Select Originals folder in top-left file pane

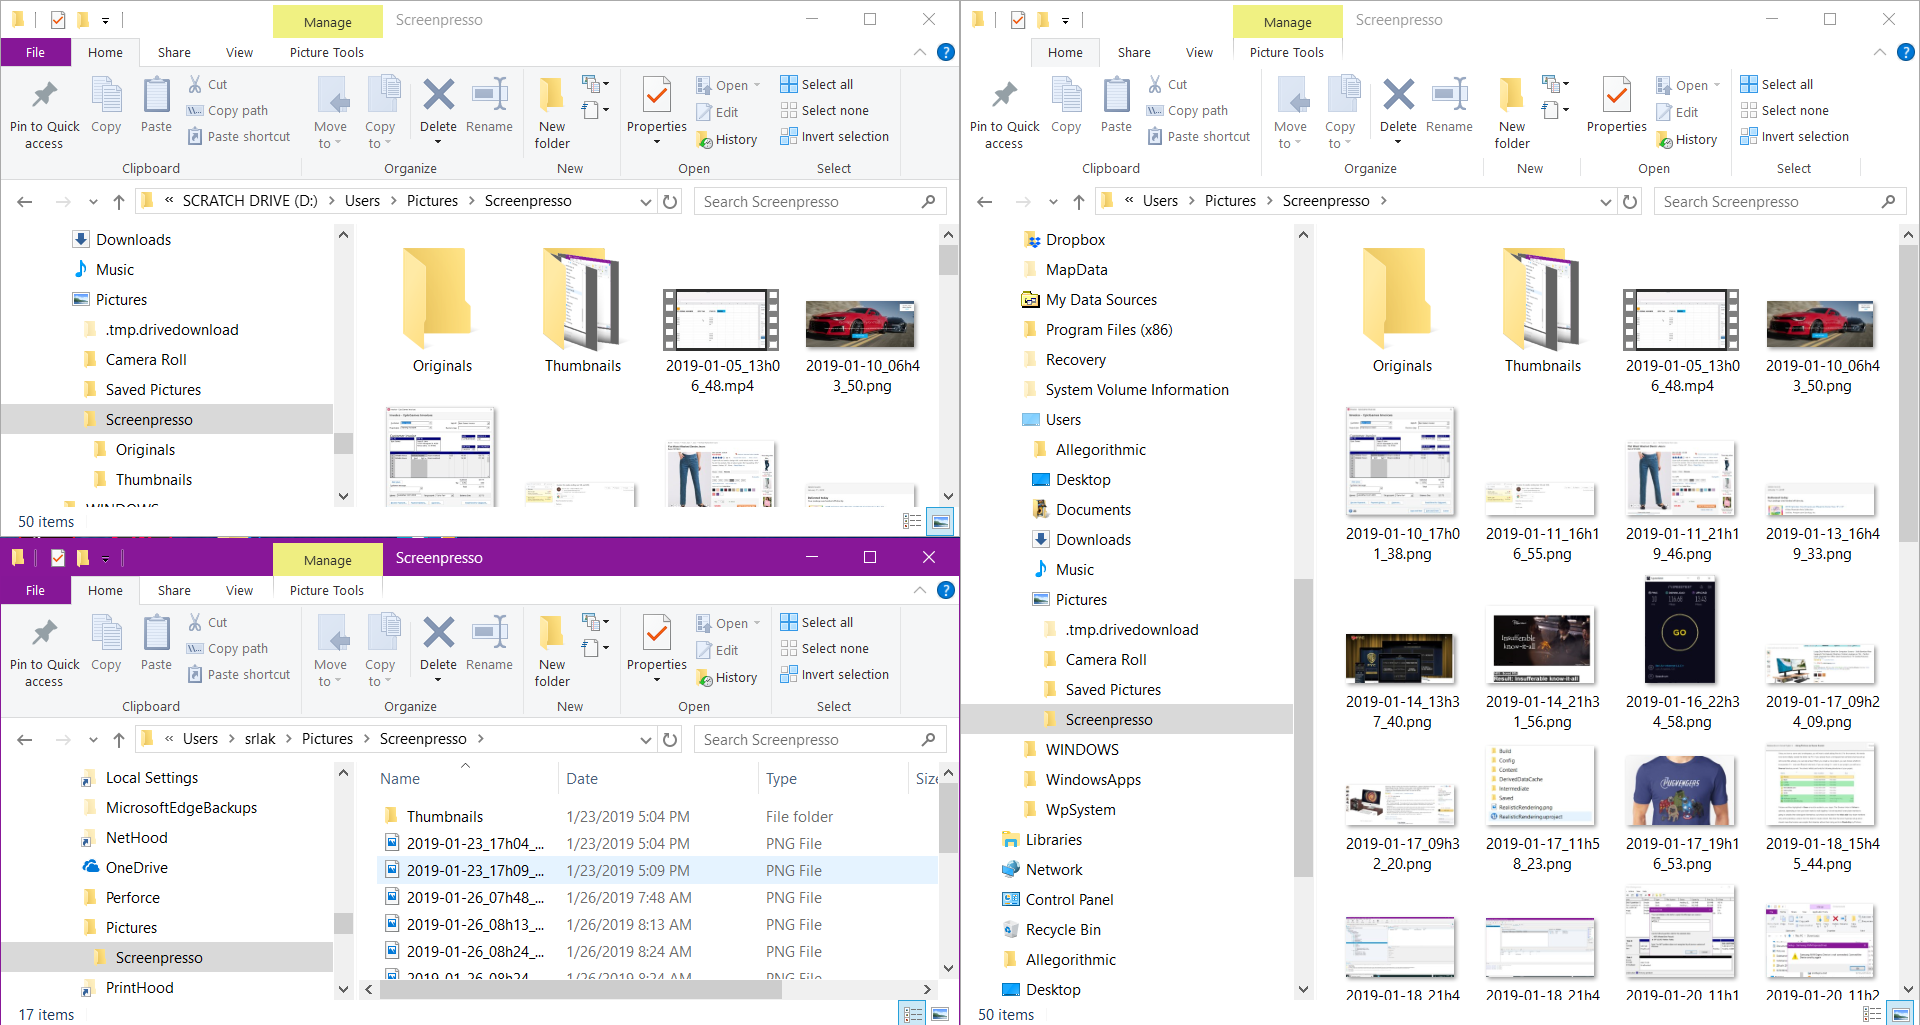click(x=442, y=311)
